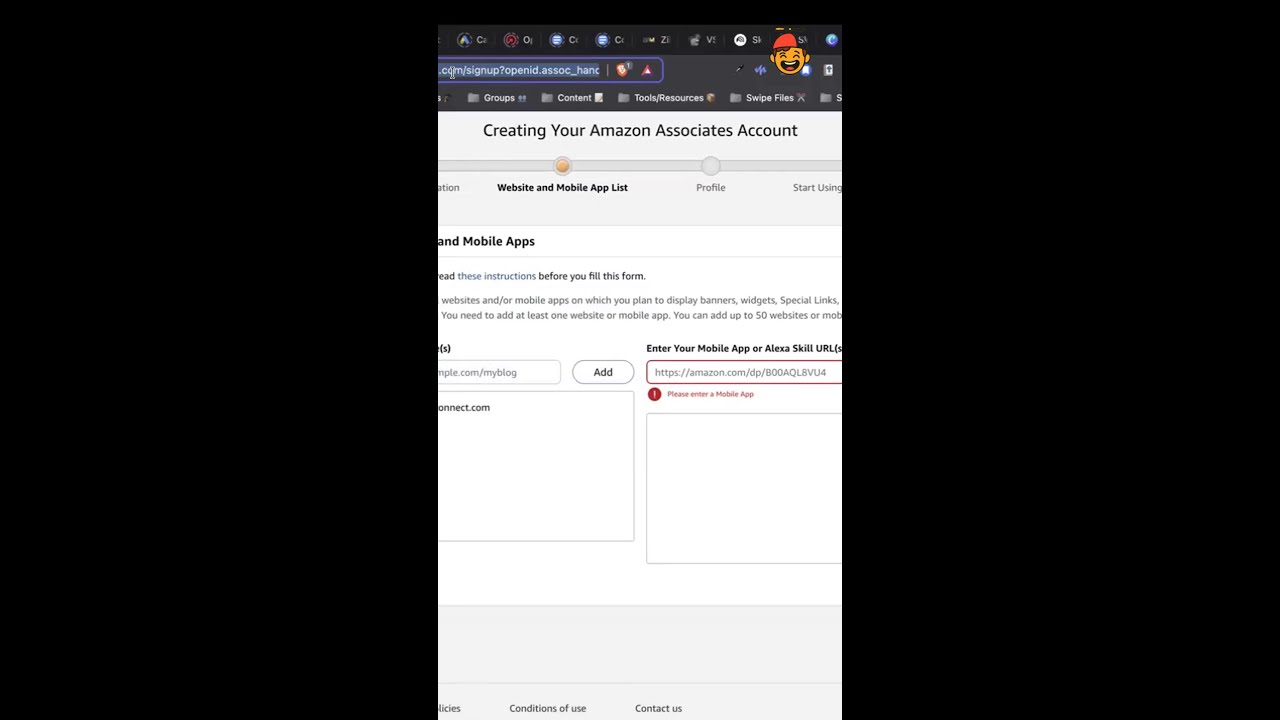Switch to the tab with white circle icon
Screen dimensions: 1280x720
(x=741, y=40)
